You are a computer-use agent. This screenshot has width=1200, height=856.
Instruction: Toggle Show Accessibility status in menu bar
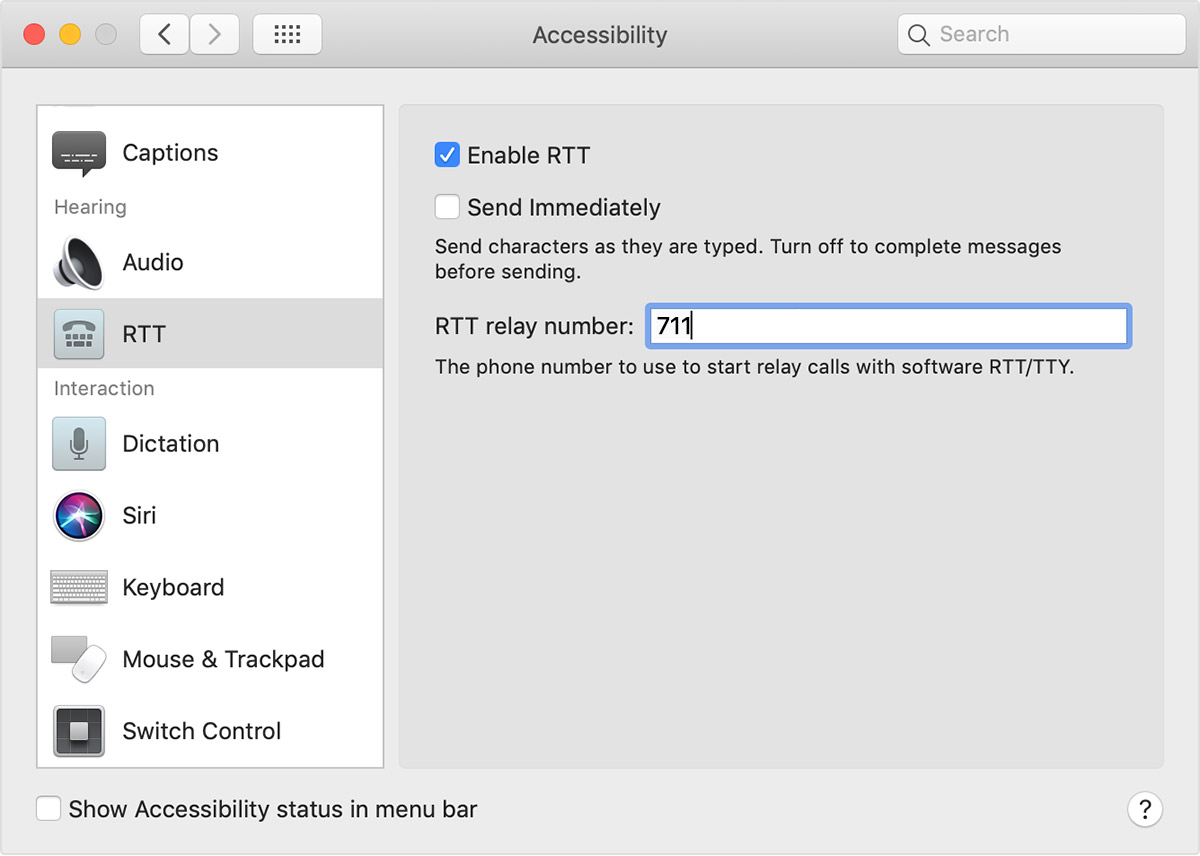(48, 809)
